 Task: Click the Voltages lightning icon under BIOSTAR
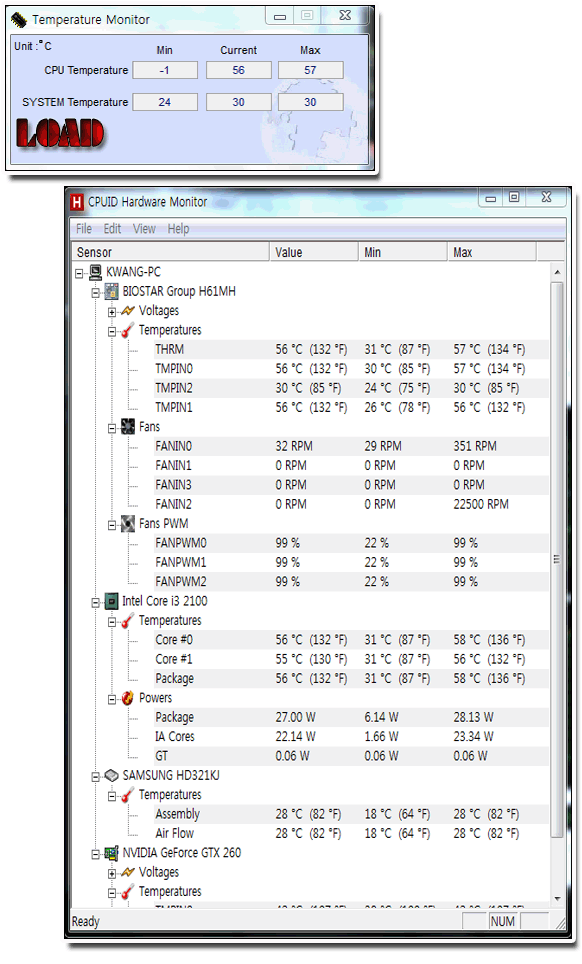(128, 310)
